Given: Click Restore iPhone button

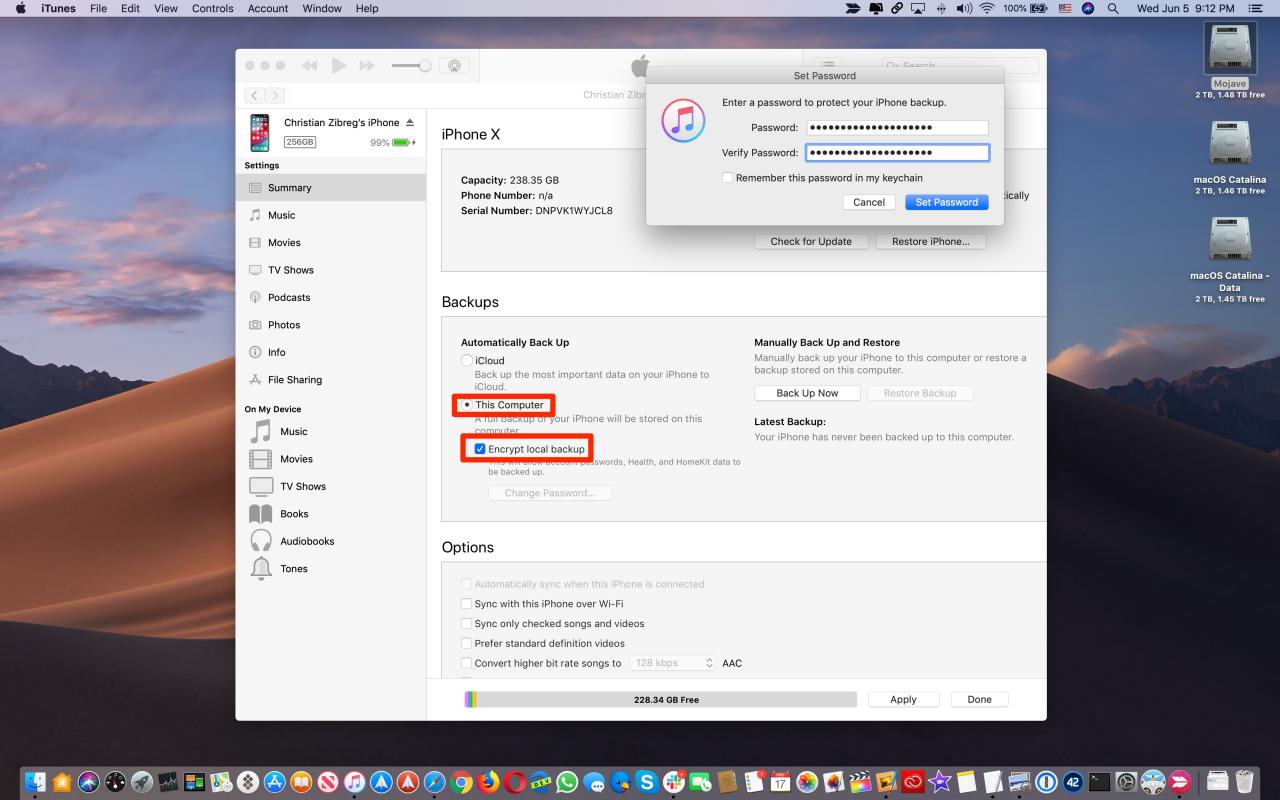Looking at the screenshot, I should [x=931, y=241].
